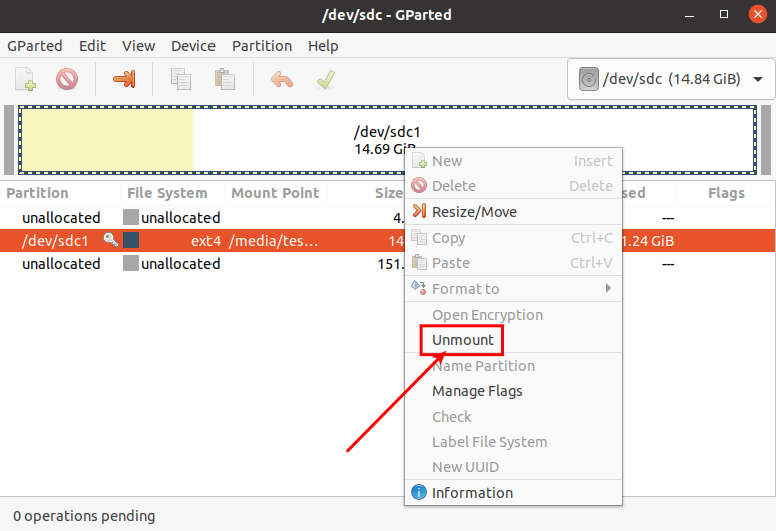Viewport: 776px width, 531px height.
Task: Open the Device menu
Action: [x=193, y=46]
